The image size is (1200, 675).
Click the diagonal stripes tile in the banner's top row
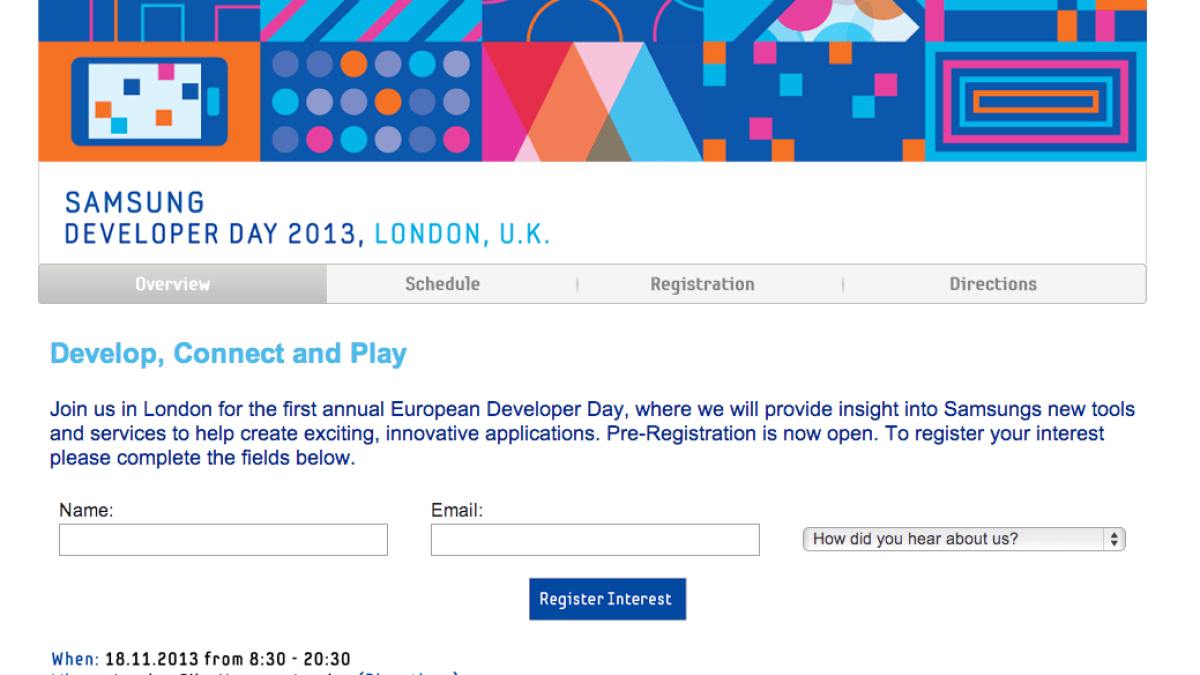pyautogui.click(x=371, y=20)
